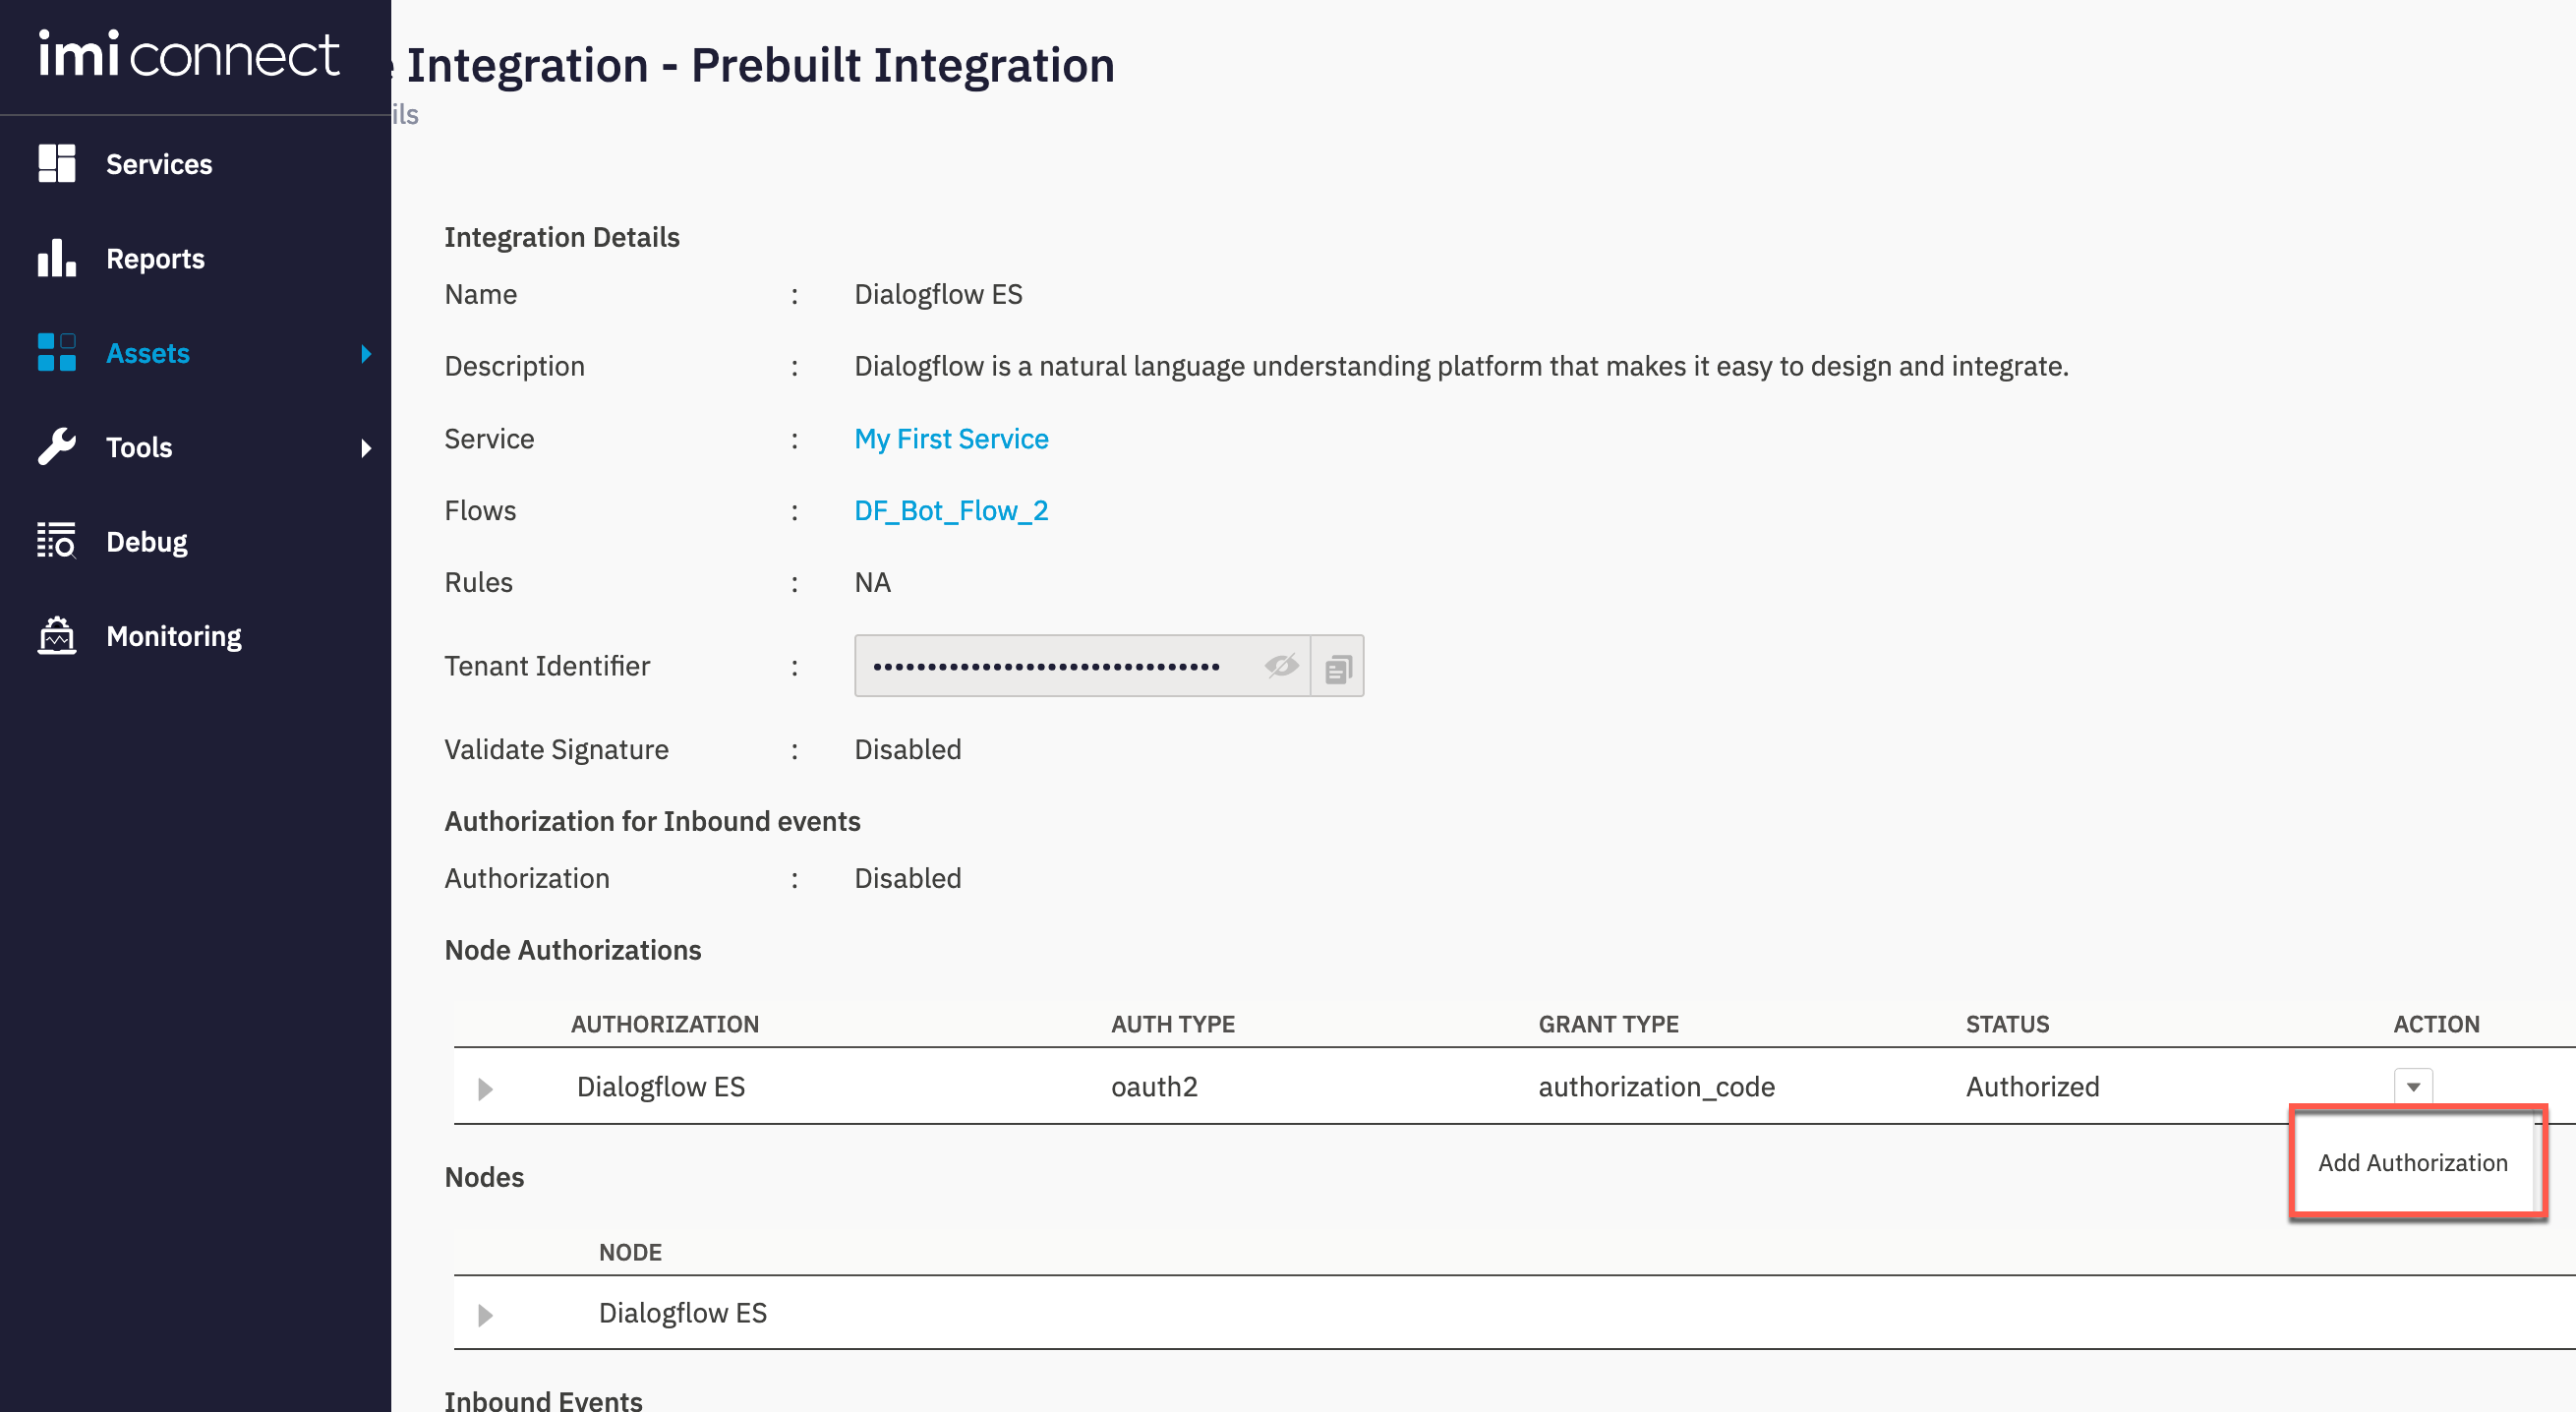Open the Services dashboard icon
Viewport: 2576px width, 1412px height.
57,164
